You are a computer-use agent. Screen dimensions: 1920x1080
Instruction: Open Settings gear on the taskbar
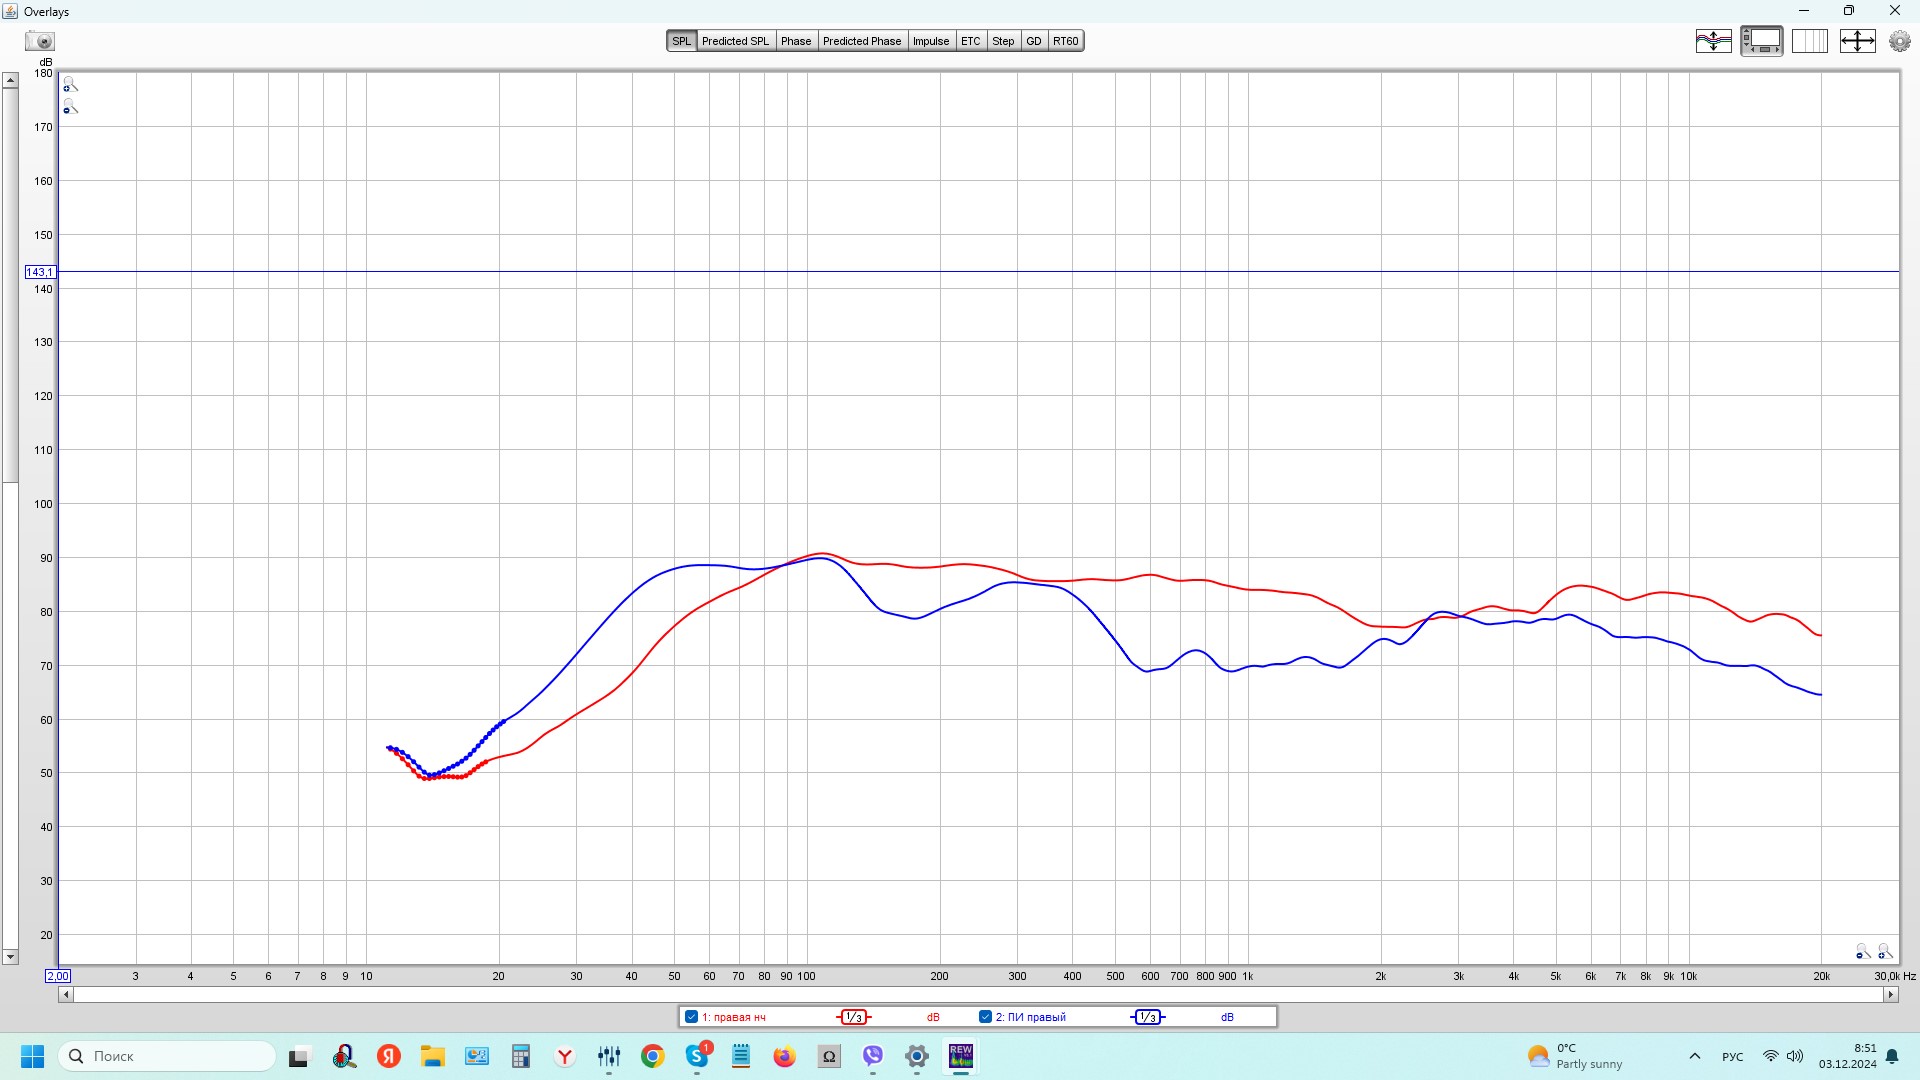[x=917, y=1056]
